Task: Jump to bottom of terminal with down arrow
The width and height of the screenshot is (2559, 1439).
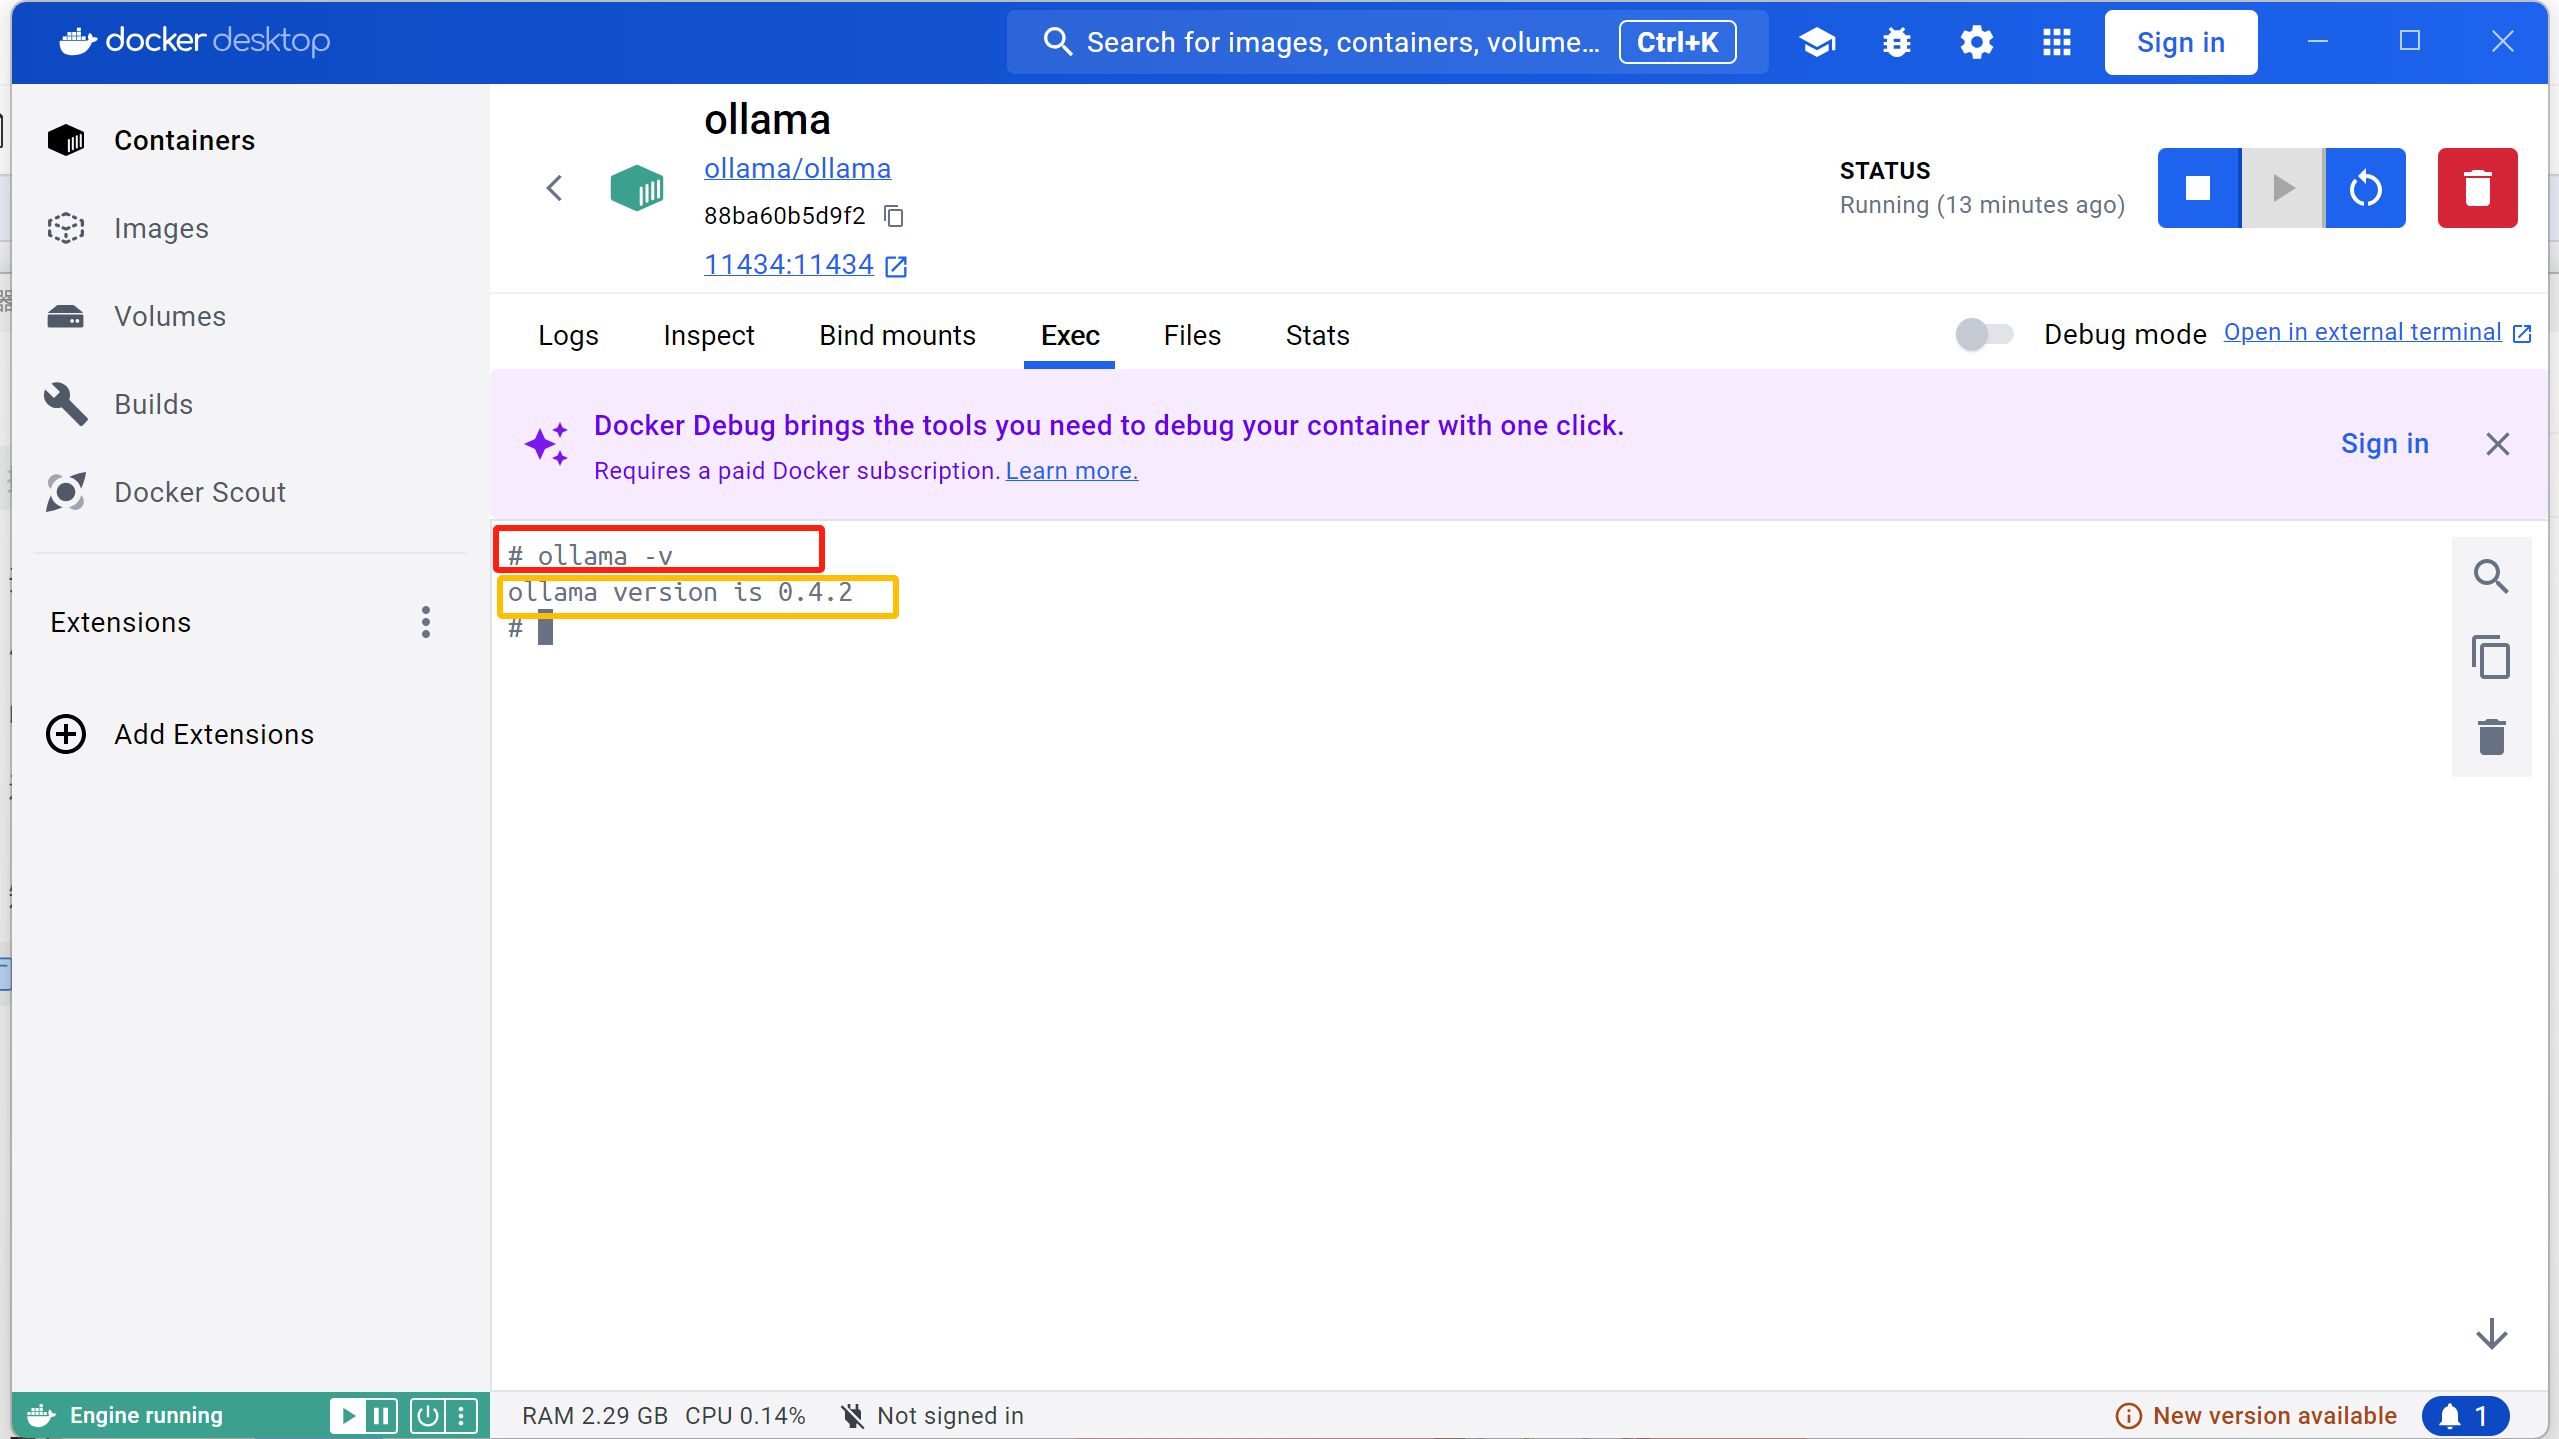Action: point(2491,1333)
